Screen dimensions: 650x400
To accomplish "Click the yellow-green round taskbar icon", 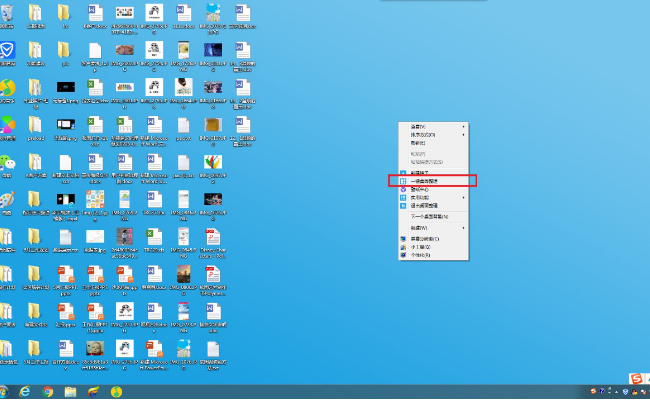I will tap(117, 391).
